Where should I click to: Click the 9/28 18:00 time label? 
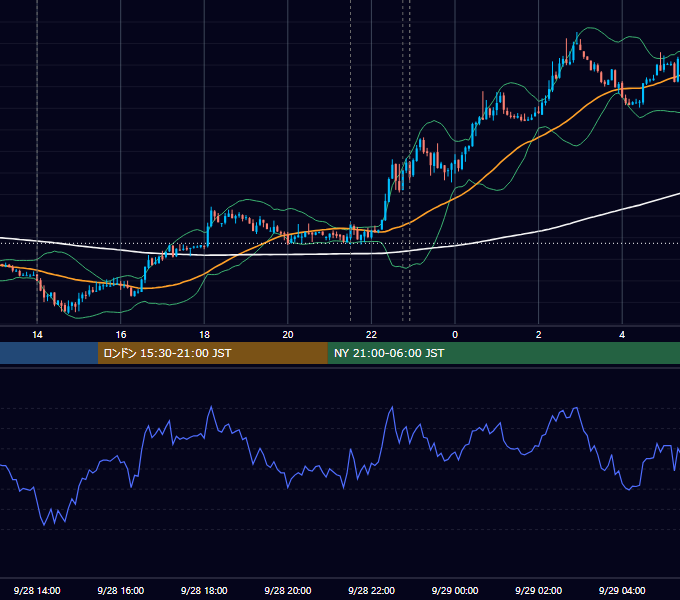(x=204, y=590)
